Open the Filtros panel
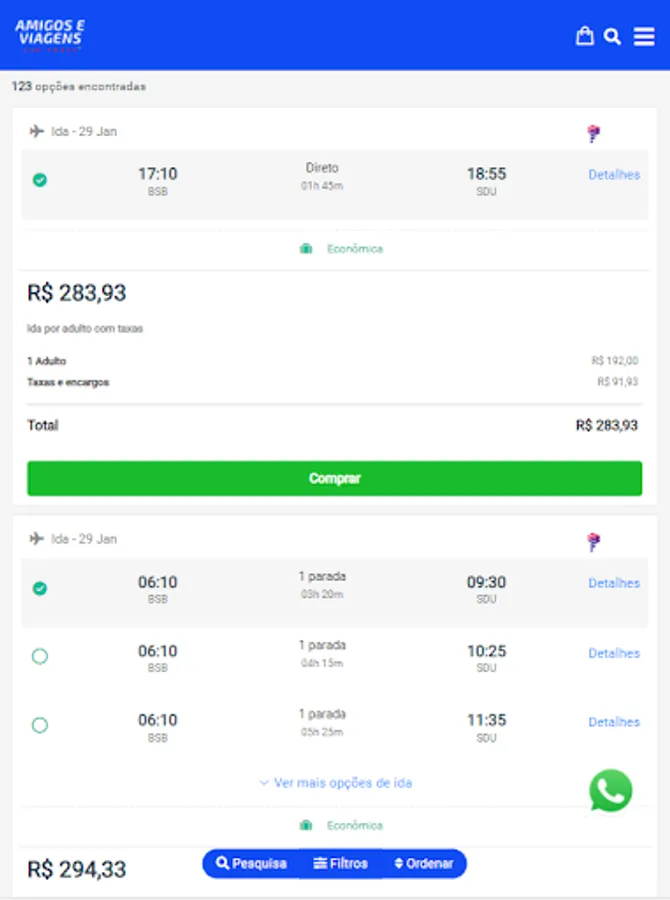 pyautogui.click(x=341, y=863)
